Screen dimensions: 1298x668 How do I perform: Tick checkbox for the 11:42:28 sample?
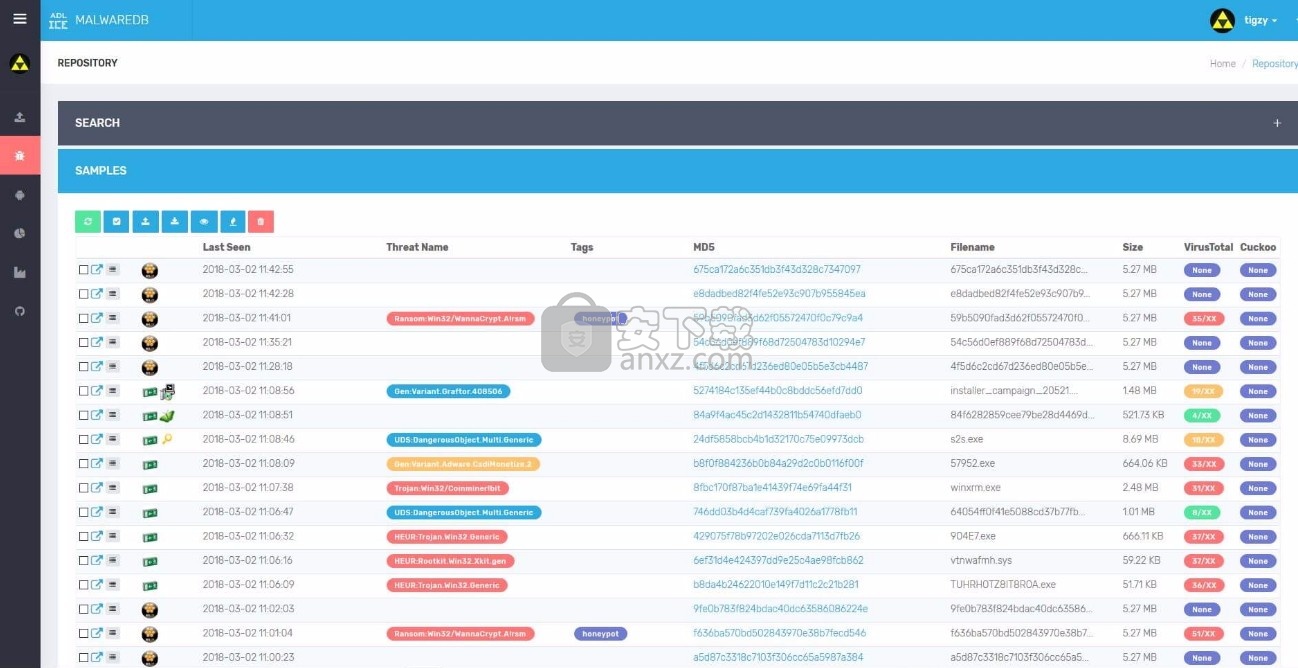click(84, 294)
